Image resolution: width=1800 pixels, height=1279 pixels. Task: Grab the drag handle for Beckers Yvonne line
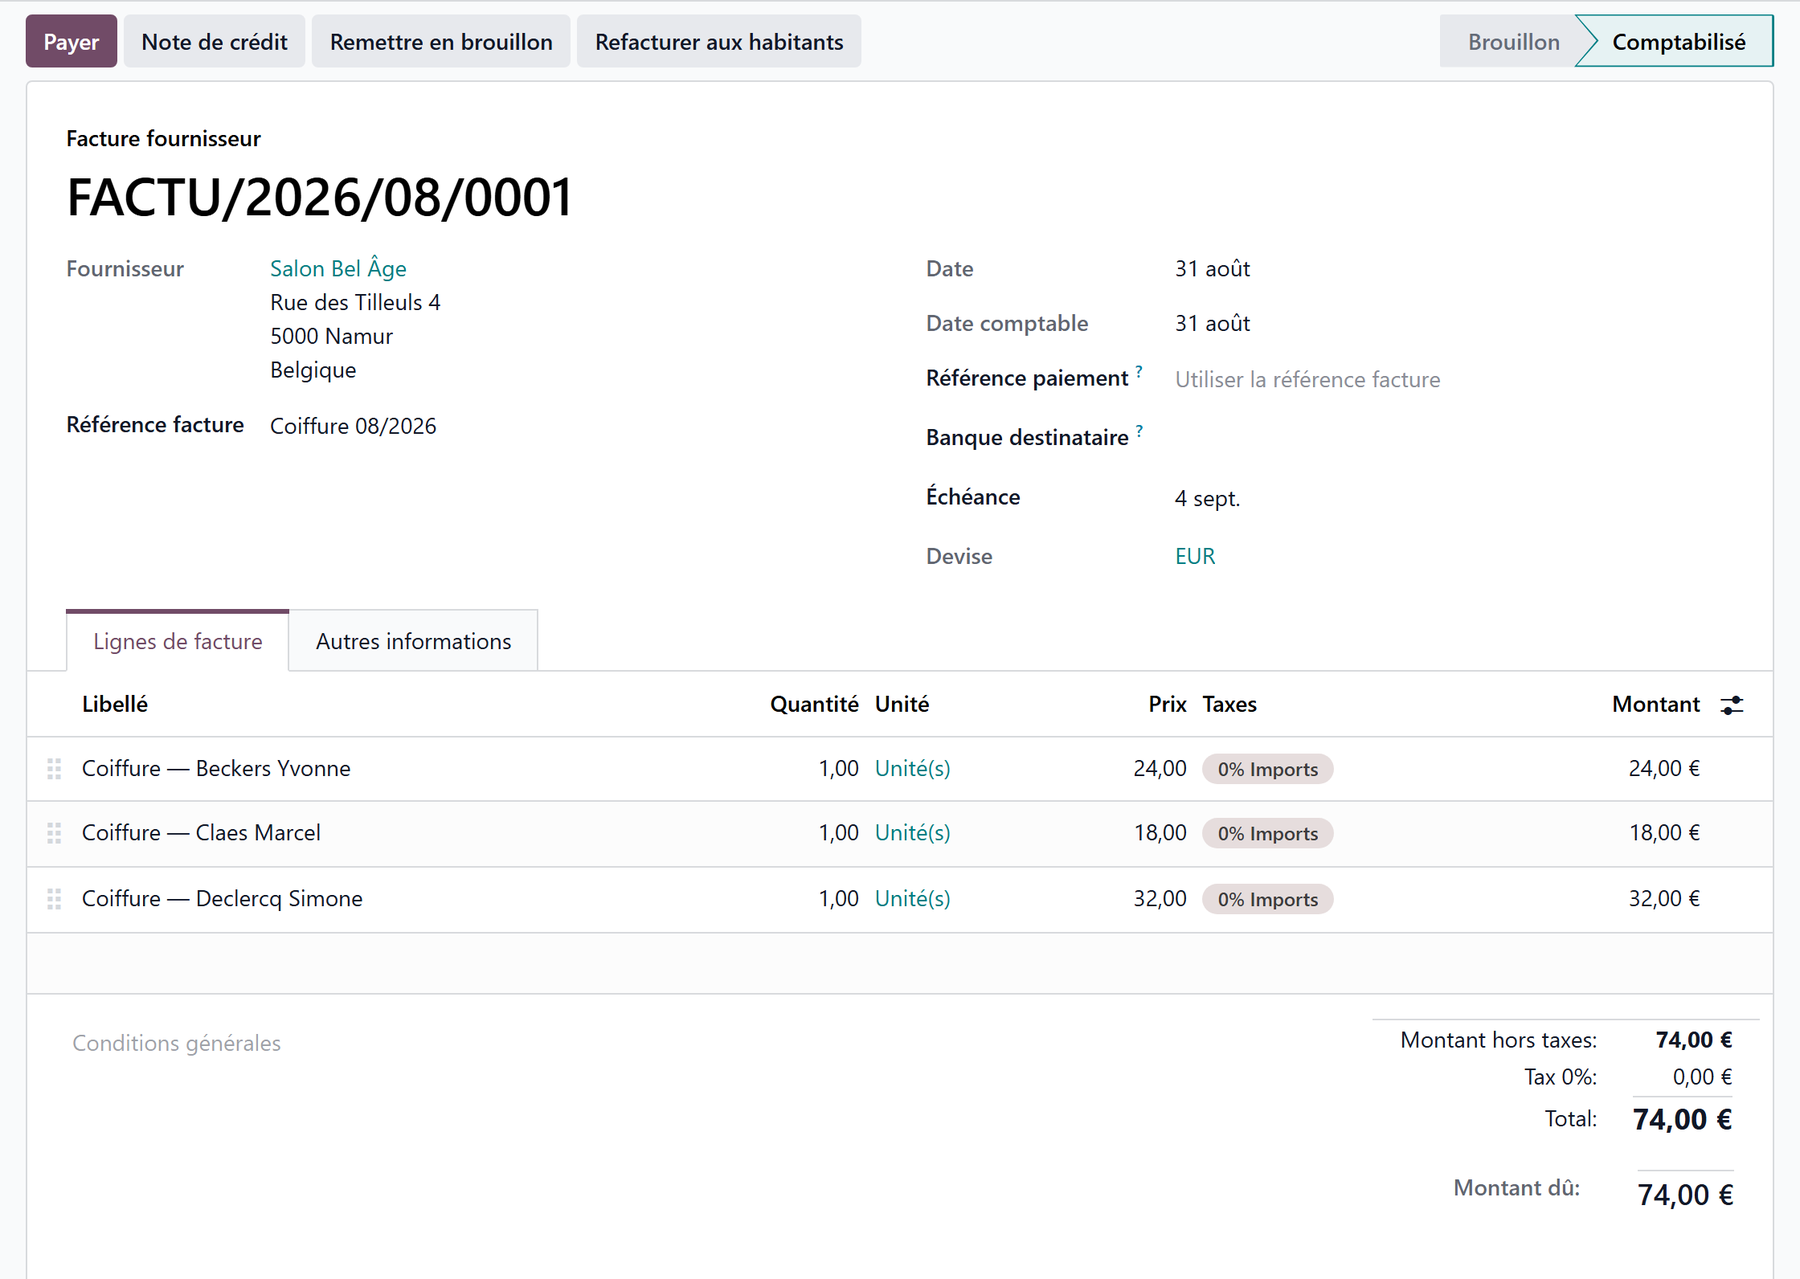(x=54, y=769)
